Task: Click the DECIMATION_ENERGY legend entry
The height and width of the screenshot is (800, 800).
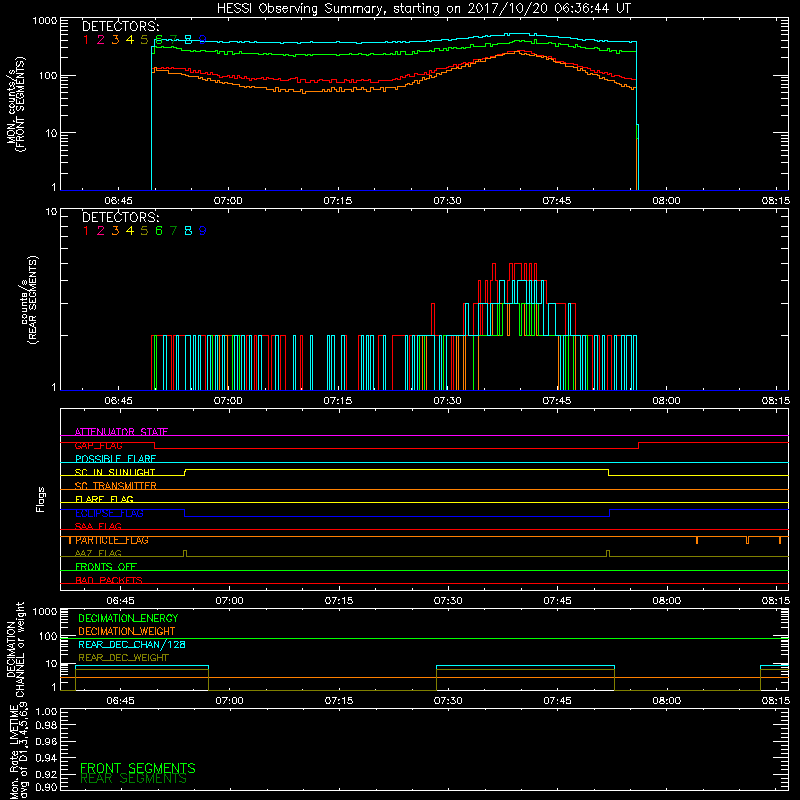Action: tap(128, 618)
